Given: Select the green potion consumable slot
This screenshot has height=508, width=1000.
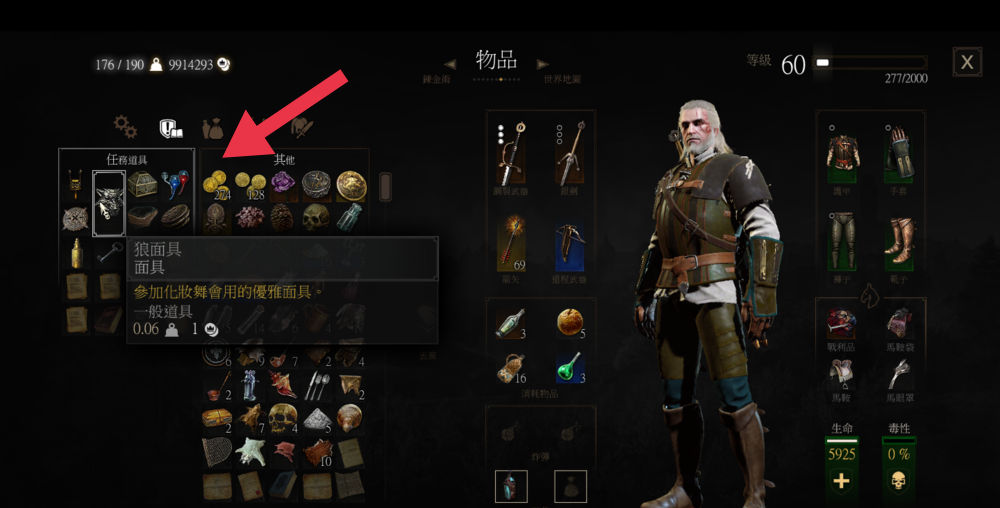Looking at the screenshot, I should click(570, 368).
